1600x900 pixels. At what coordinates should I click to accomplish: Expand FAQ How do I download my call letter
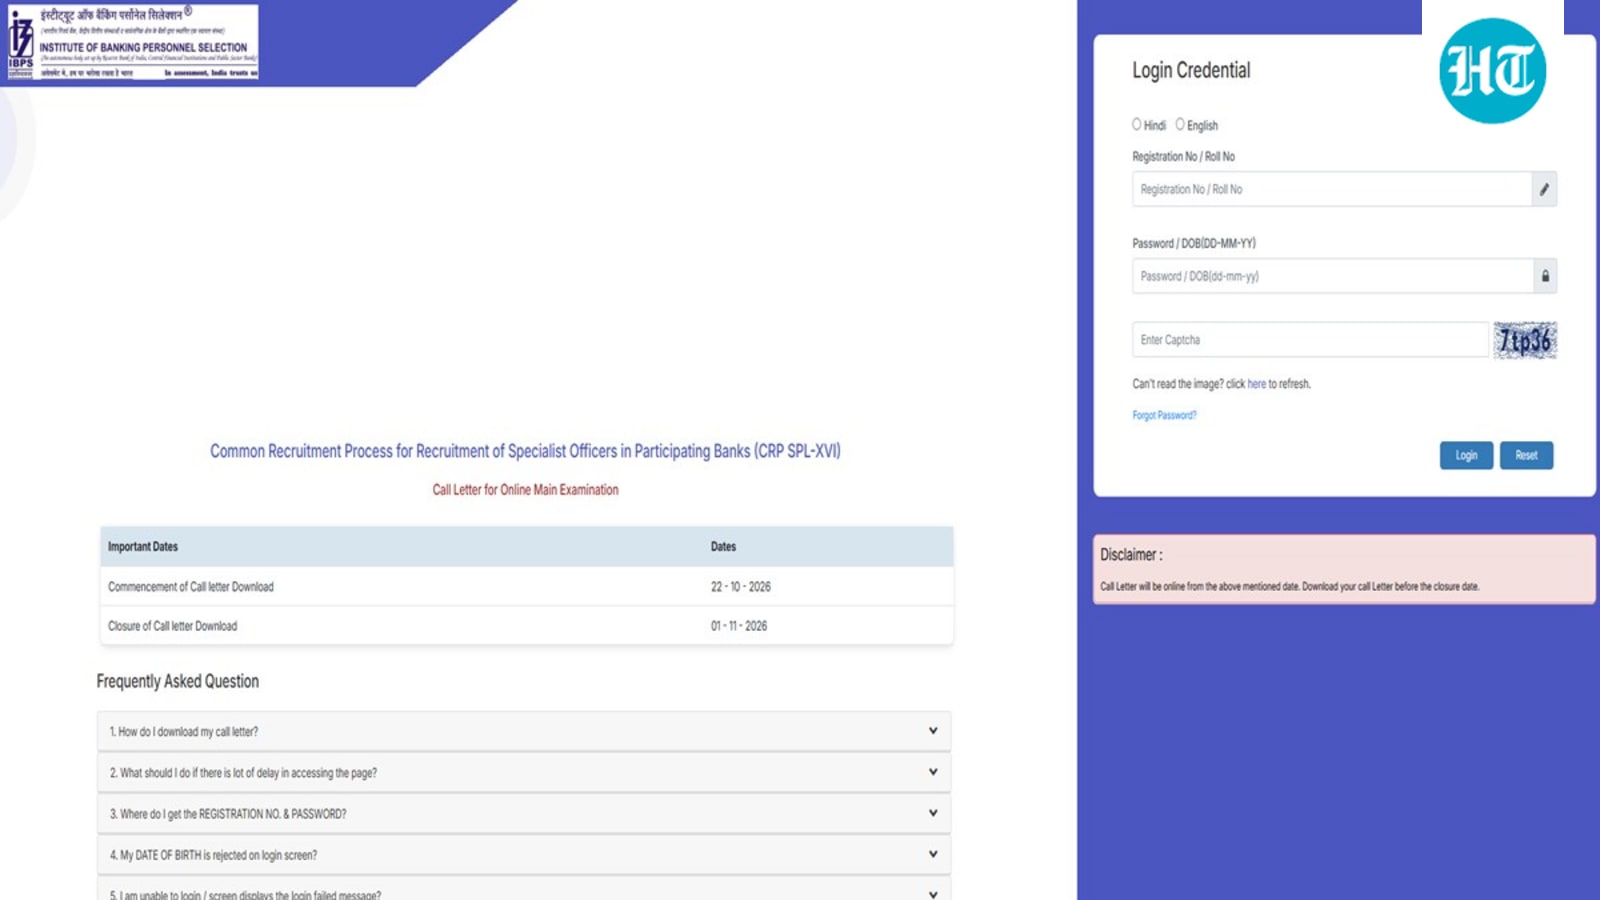(524, 731)
